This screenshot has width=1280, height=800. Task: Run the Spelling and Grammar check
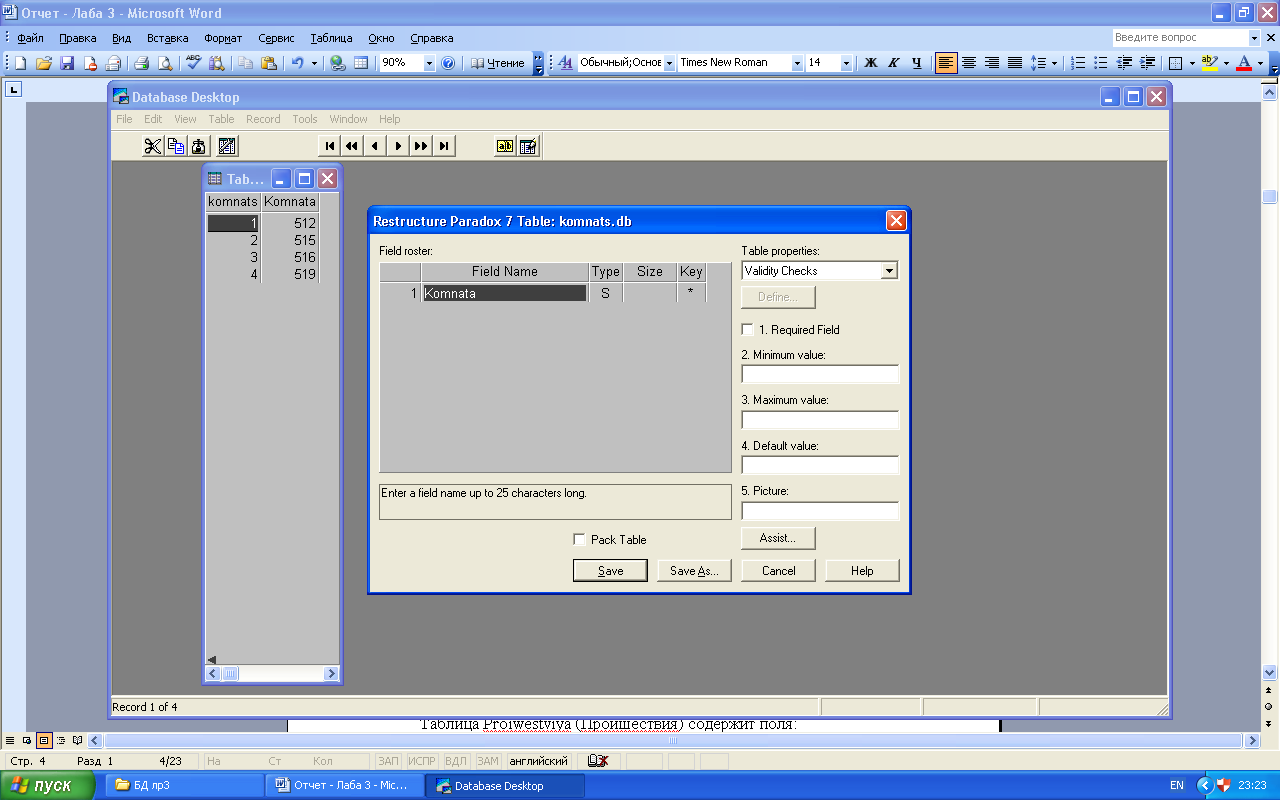click(194, 63)
